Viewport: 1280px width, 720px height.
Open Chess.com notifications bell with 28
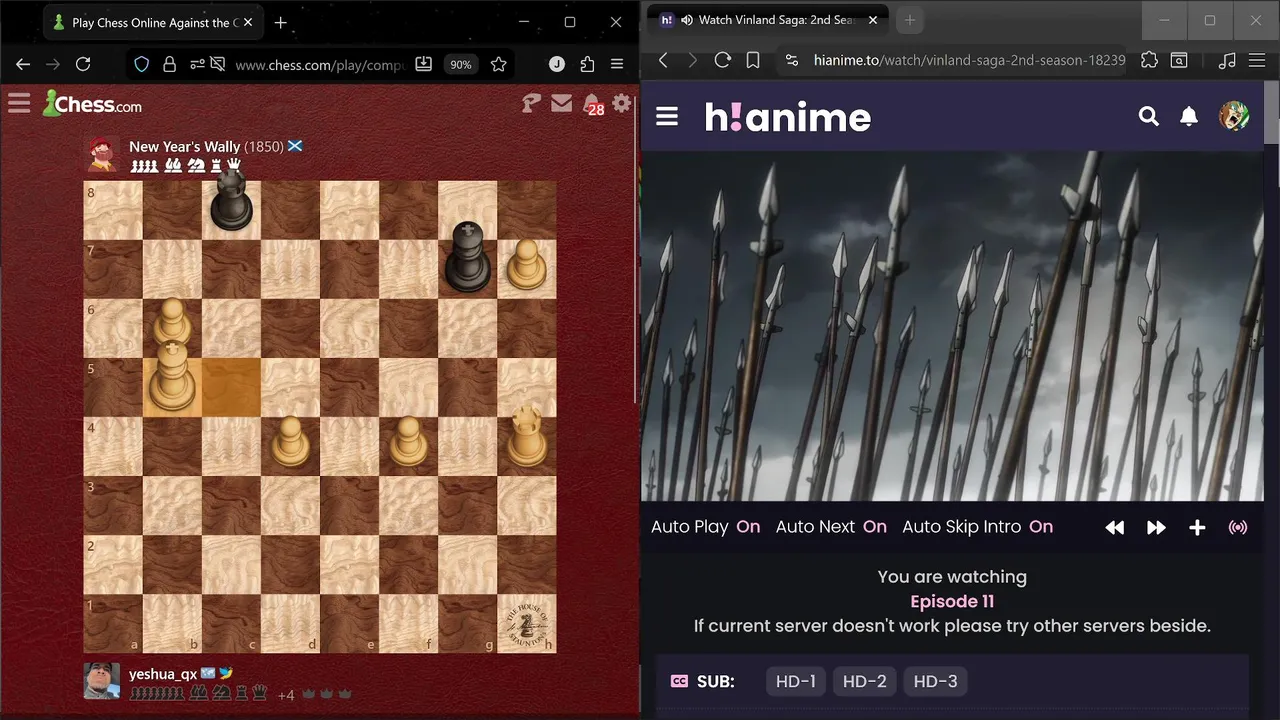tap(593, 104)
